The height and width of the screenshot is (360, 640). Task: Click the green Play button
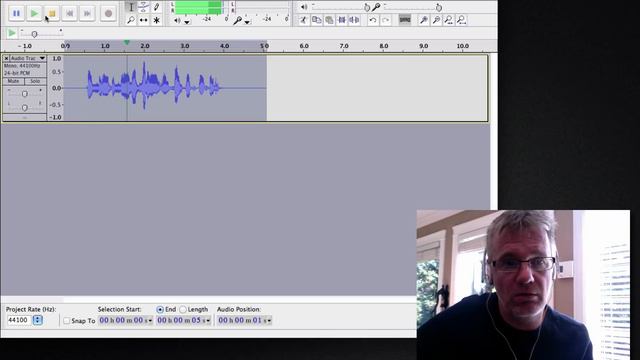[x=34, y=13]
